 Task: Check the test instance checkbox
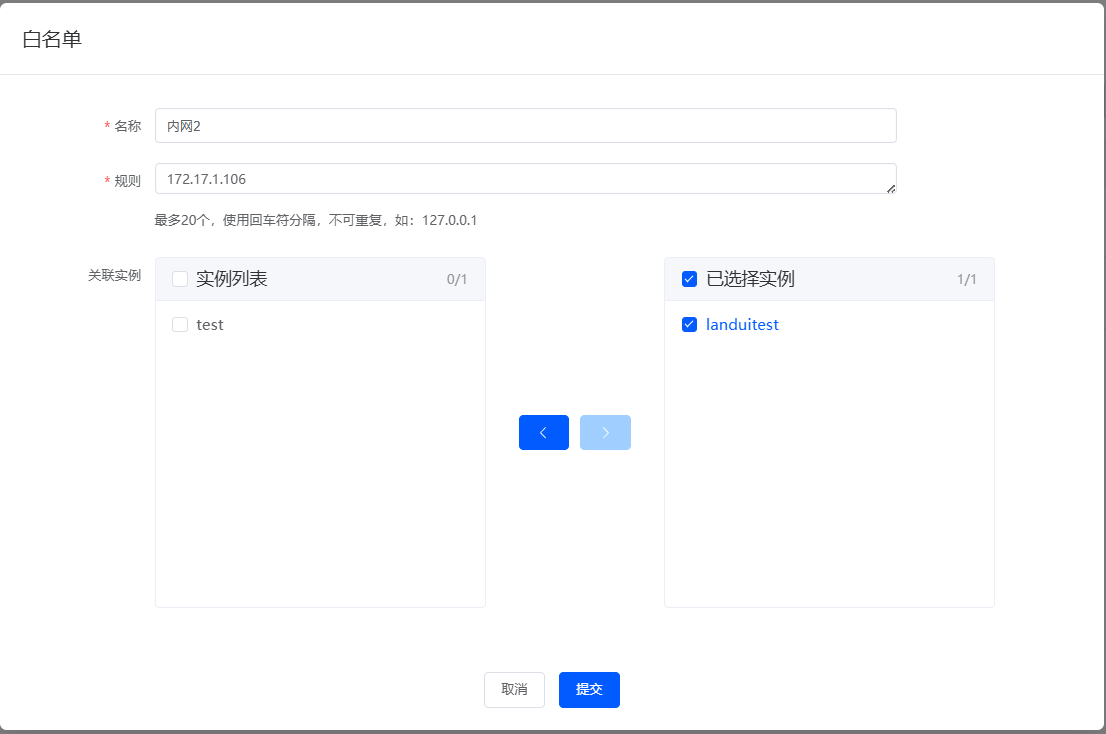[x=180, y=324]
